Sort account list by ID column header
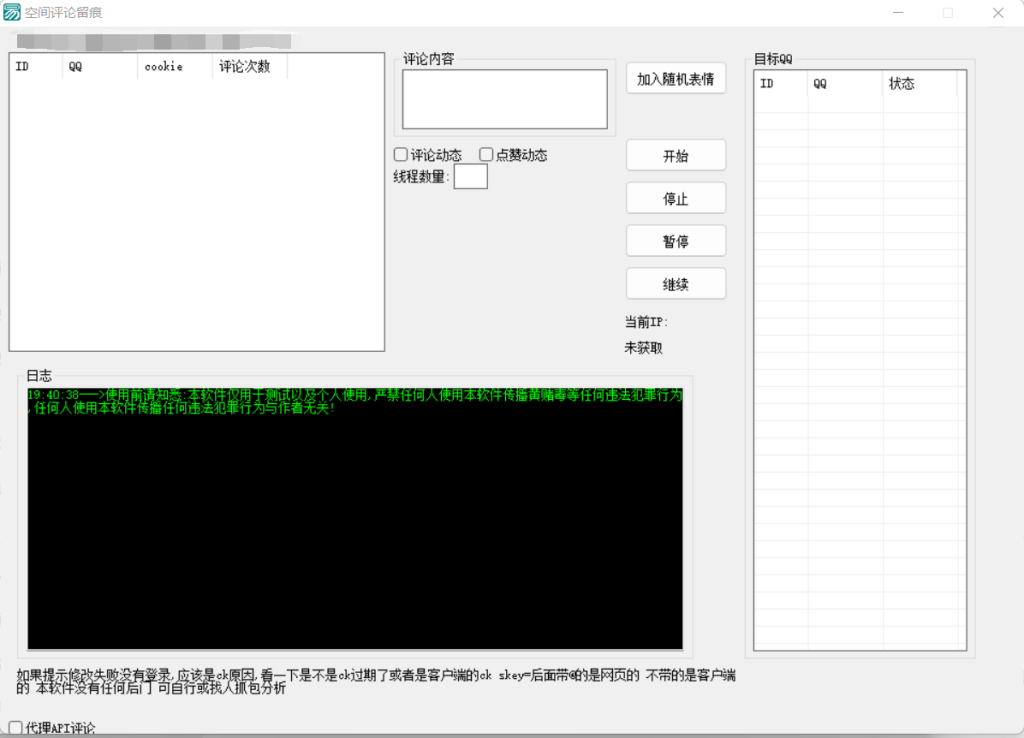The image size is (1024, 738). (x=35, y=67)
